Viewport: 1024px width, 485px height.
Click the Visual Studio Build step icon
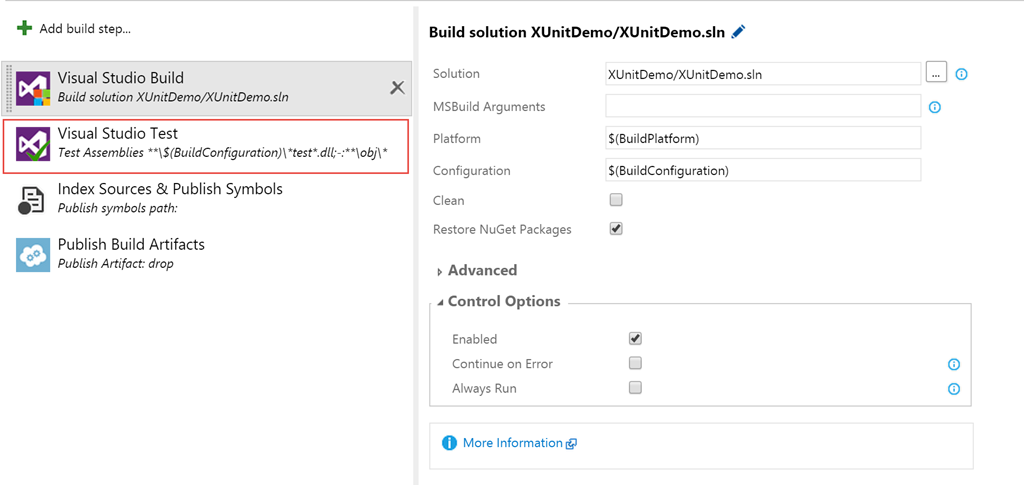click(x=33, y=88)
